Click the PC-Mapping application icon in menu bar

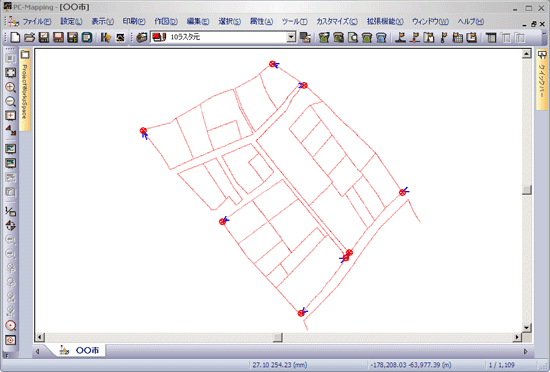pos(13,22)
